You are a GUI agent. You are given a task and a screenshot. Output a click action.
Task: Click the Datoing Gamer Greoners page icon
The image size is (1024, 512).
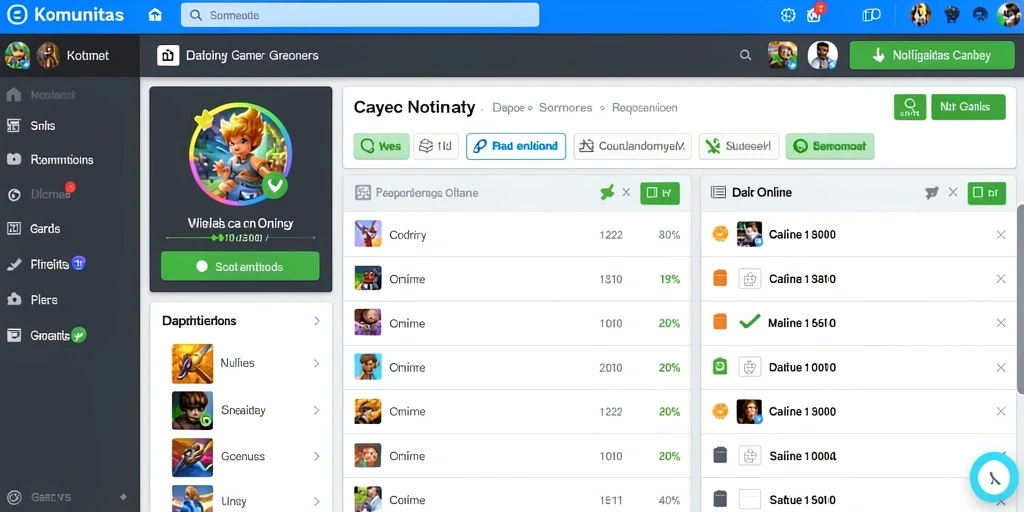[168, 56]
